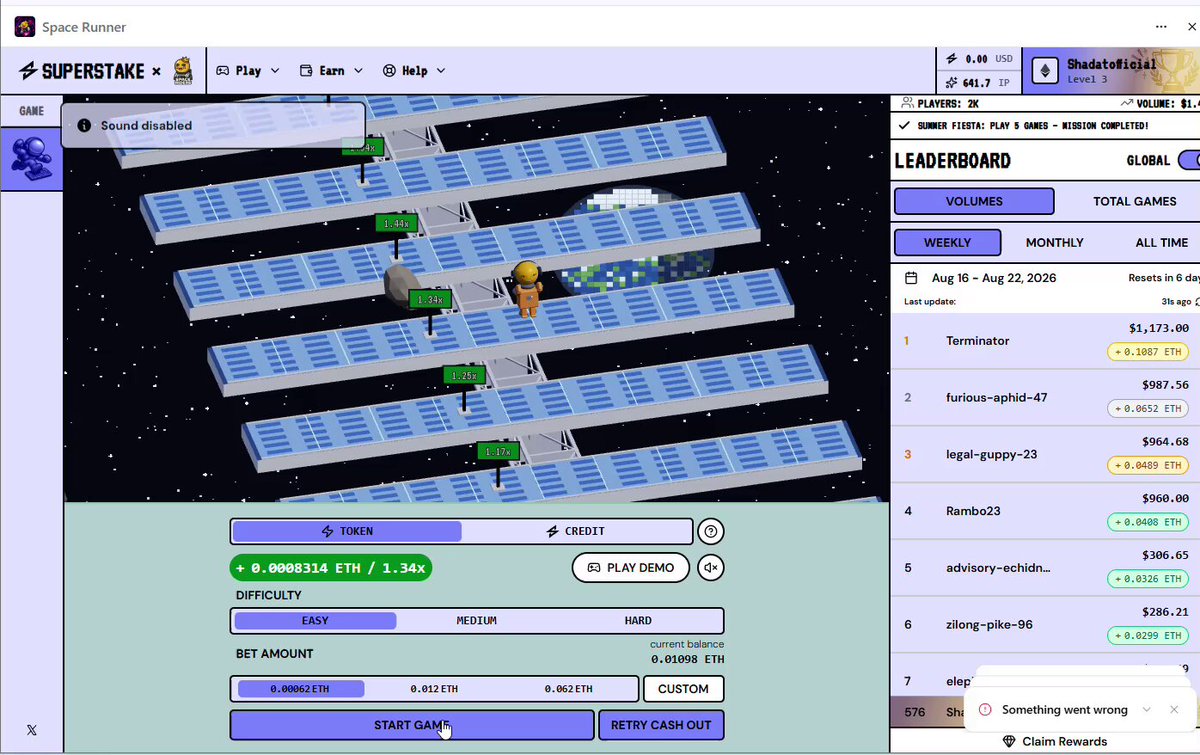Expand the Play dropdown menu
The image size is (1200, 755).
click(249, 71)
